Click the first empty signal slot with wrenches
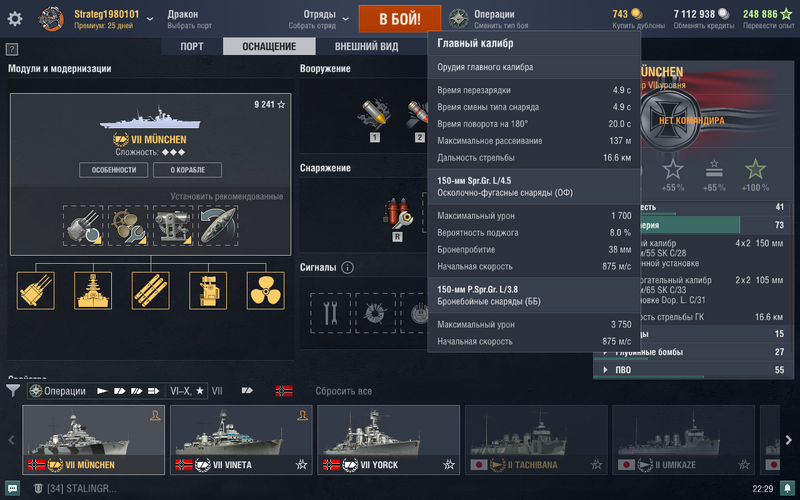Image resolution: width=800 pixels, height=500 pixels. [x=330, y=313]
